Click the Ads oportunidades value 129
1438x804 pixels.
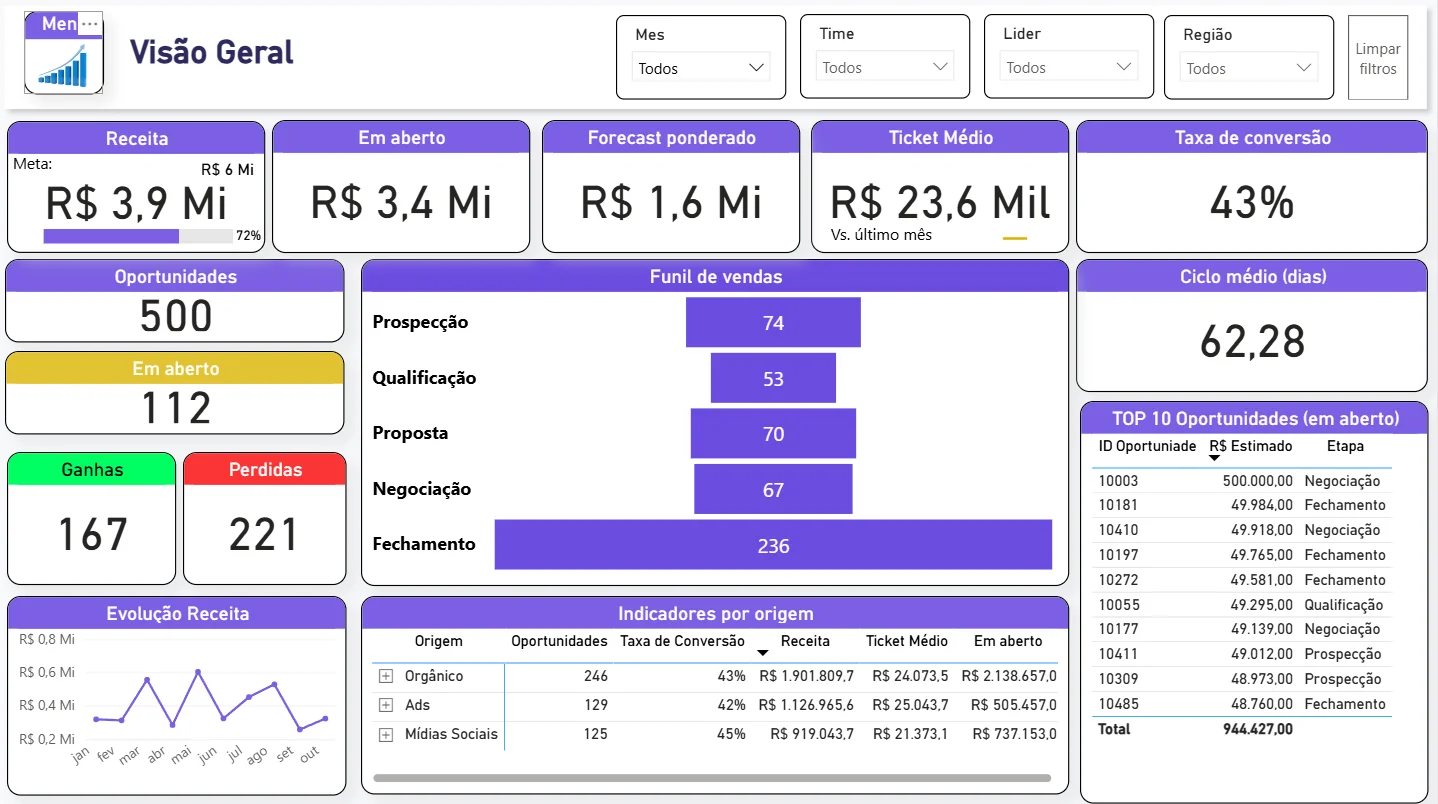tap(596, 705)
